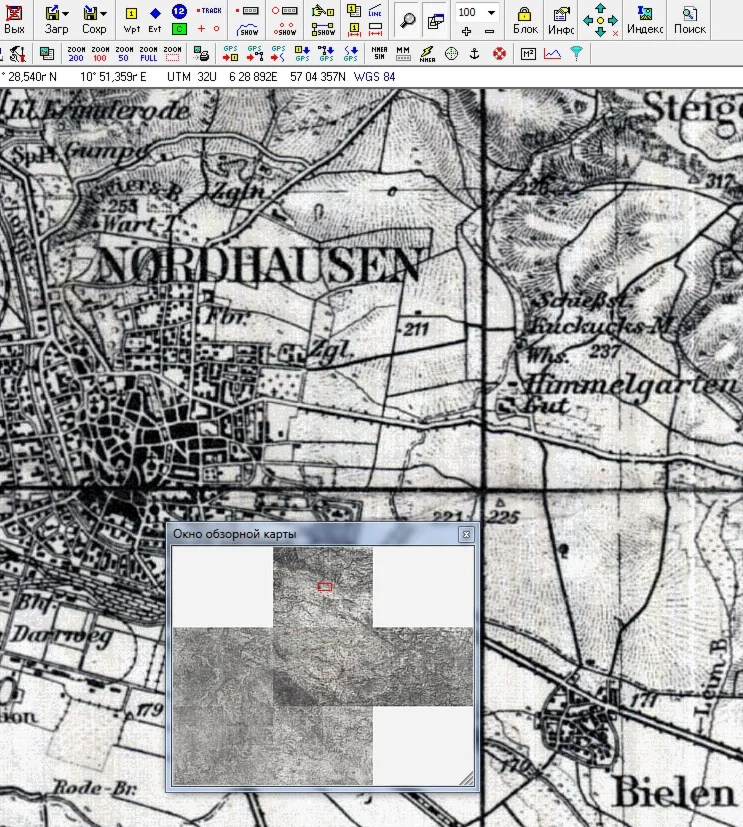Select the Evt event marker tool
Screen dimensions: 743x827
pyautogui.click(x=155, y=18)
